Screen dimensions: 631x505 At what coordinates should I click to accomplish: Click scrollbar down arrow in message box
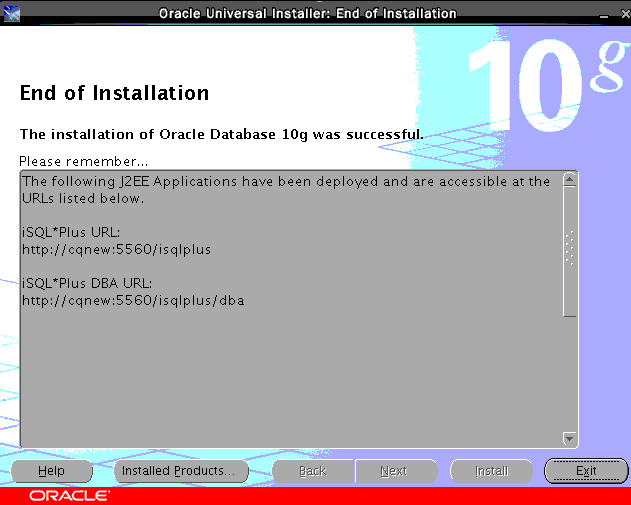coord(569,438)
